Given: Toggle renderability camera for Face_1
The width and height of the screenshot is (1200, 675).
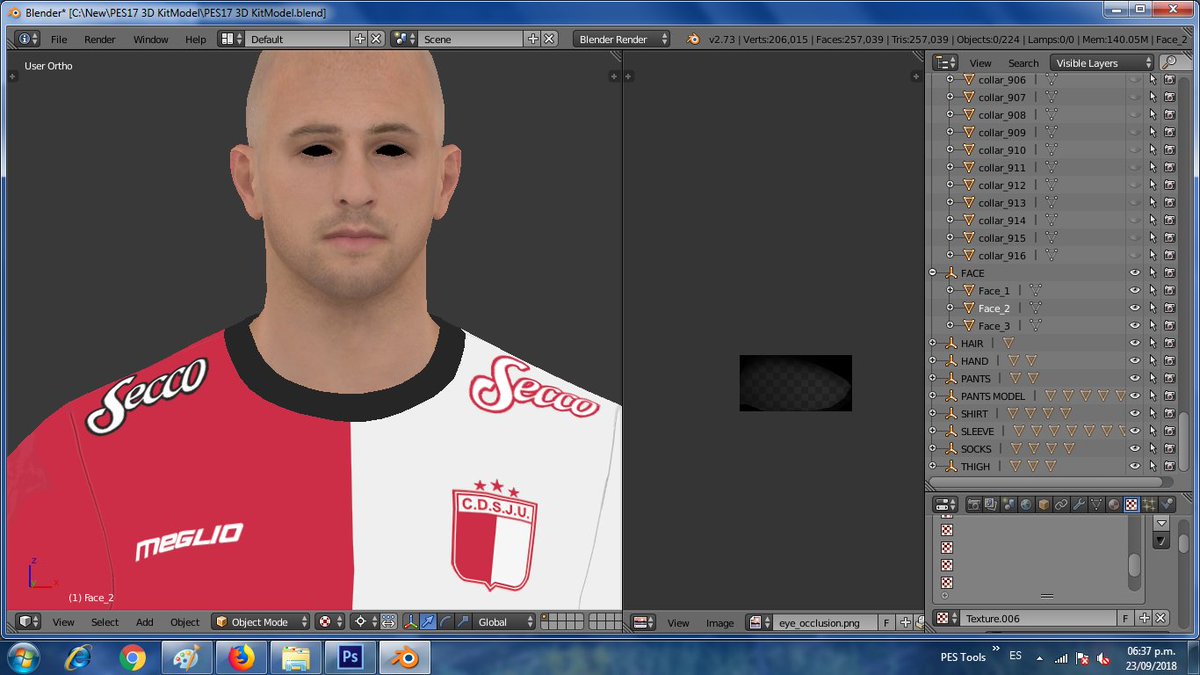Looking at the screenshot, I should click(1169, 290).
